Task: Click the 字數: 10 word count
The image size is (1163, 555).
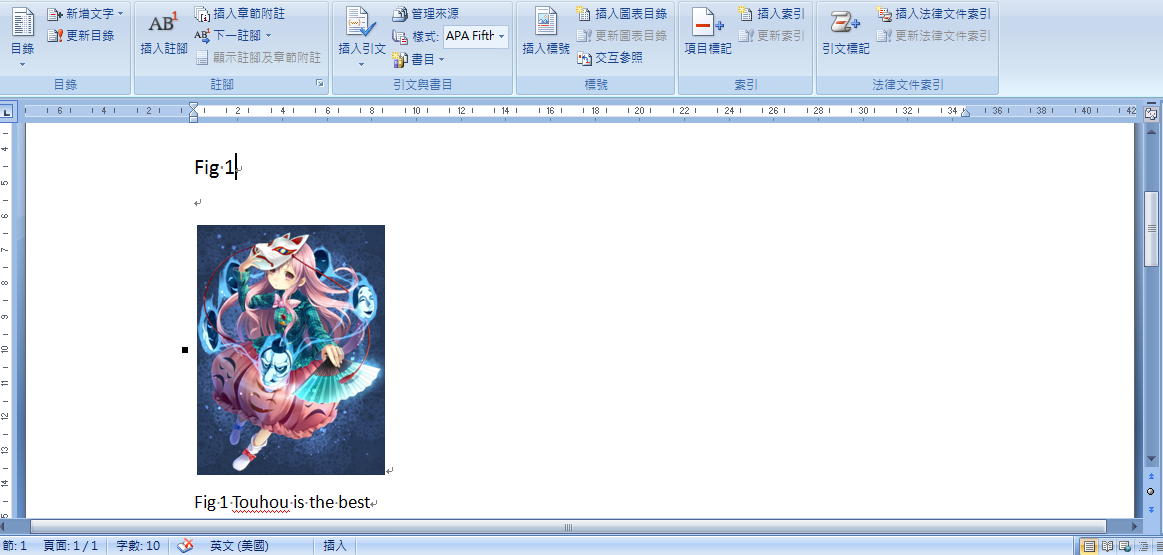Action: tap(138, 546)
